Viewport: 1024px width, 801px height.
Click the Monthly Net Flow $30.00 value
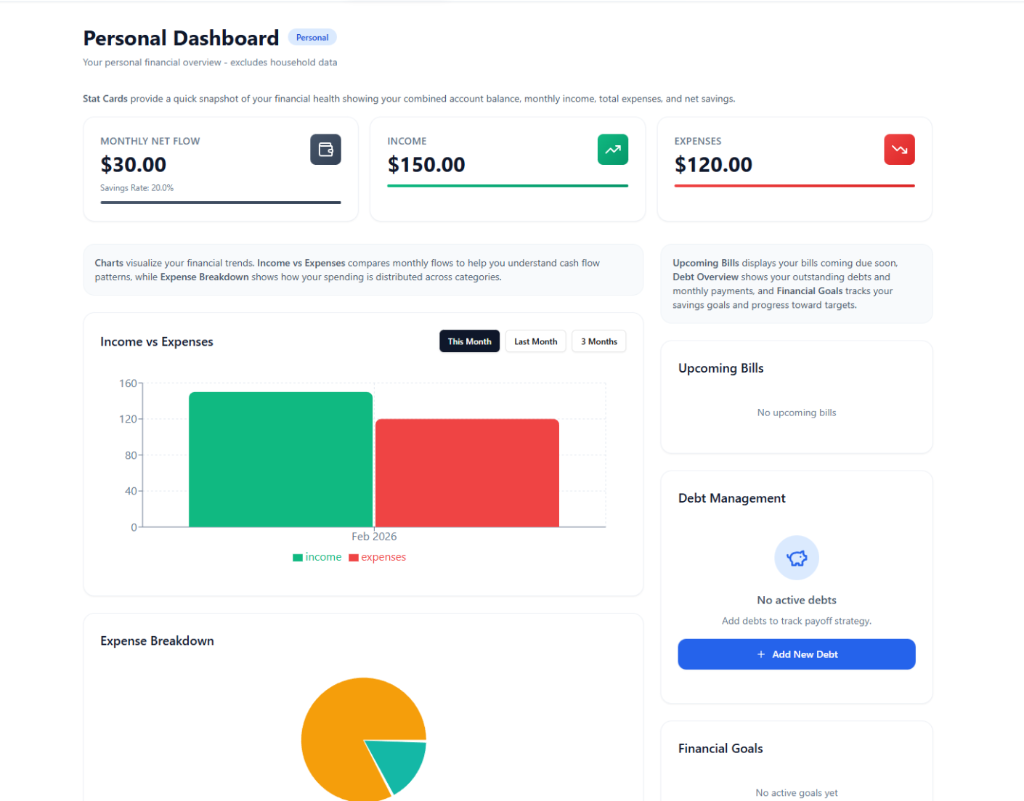(133, 165)
